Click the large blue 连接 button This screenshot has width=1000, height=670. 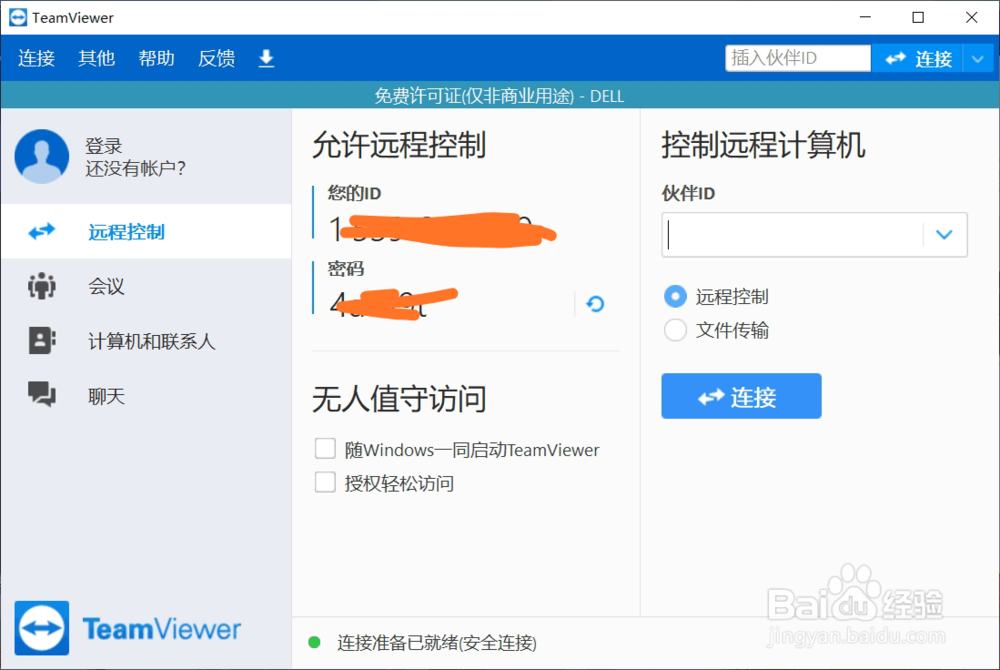[x=741, y=396]
